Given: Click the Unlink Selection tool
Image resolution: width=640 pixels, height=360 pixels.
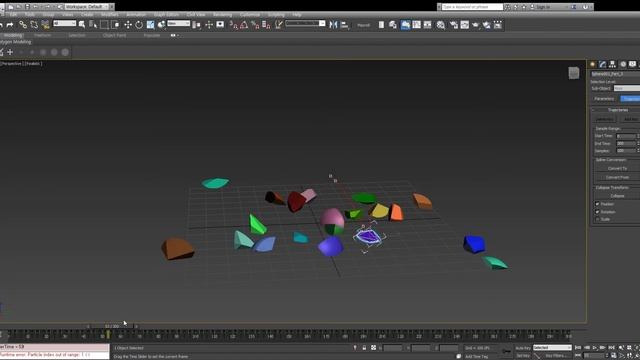Looking at the screenshot, I should coord(34,25).
